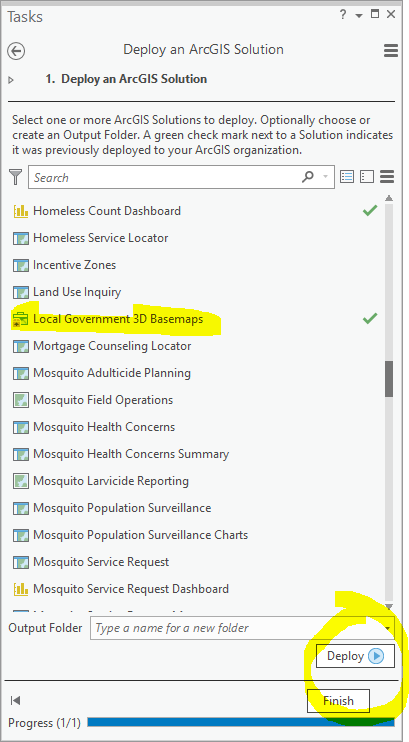Open the Output Folder dropdown arrow
Image resolution: width=409 pixels, height=742 pixels.
click(389, 628)
